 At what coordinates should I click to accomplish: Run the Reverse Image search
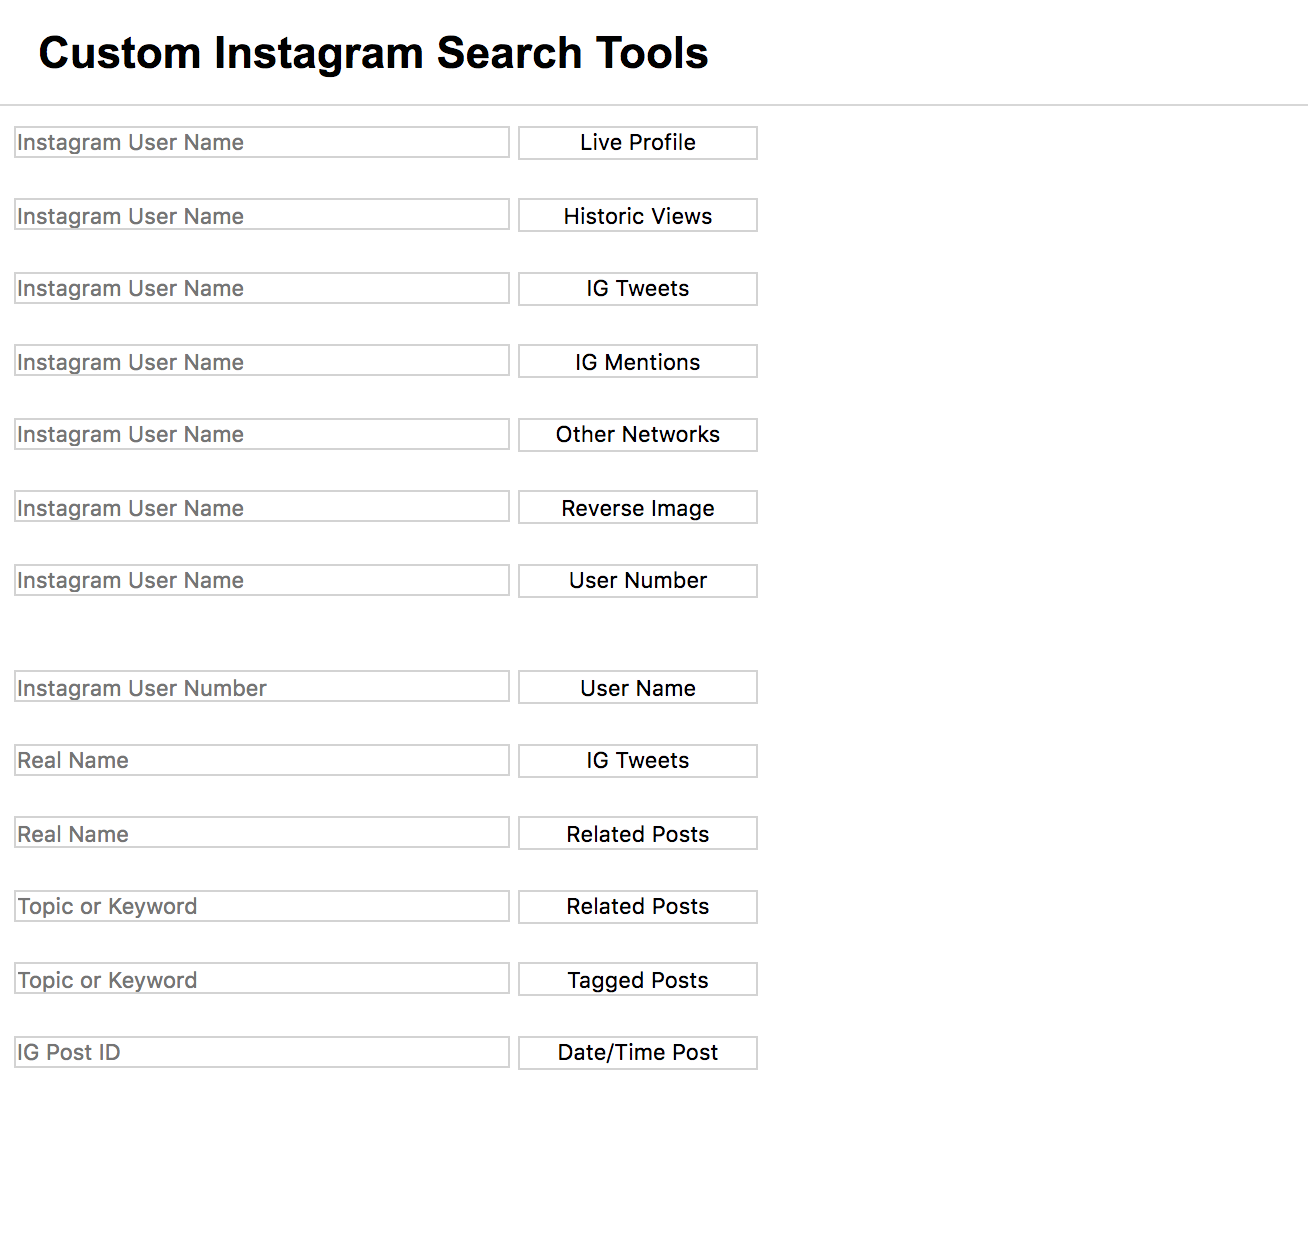click(637, 508)
